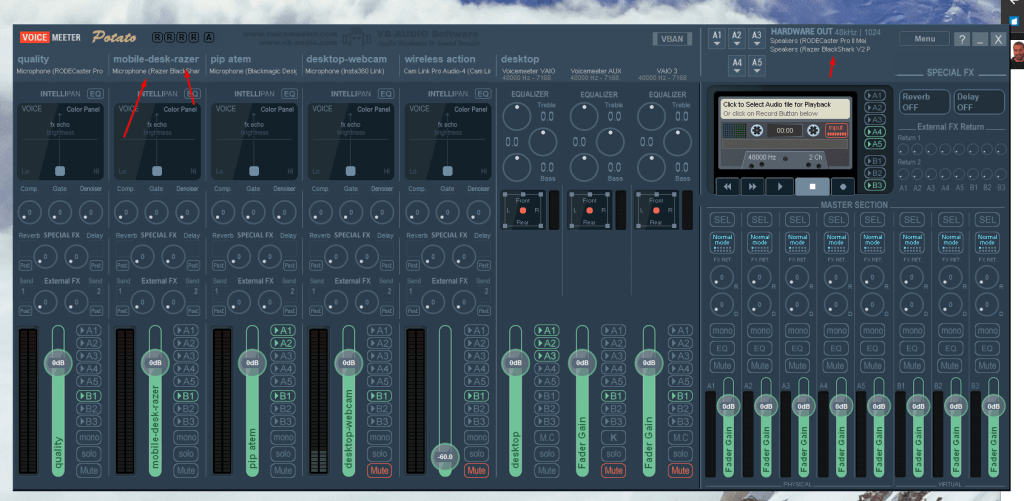Click the recorder's B3 bus routing arrow
Viewport: 1024px width, 501px height.
[x=875, y=185]
